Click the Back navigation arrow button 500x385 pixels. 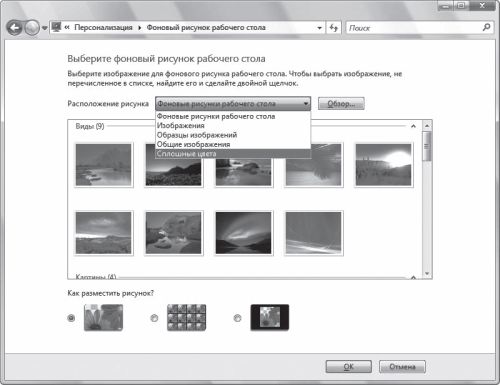(x=14, y=28)
